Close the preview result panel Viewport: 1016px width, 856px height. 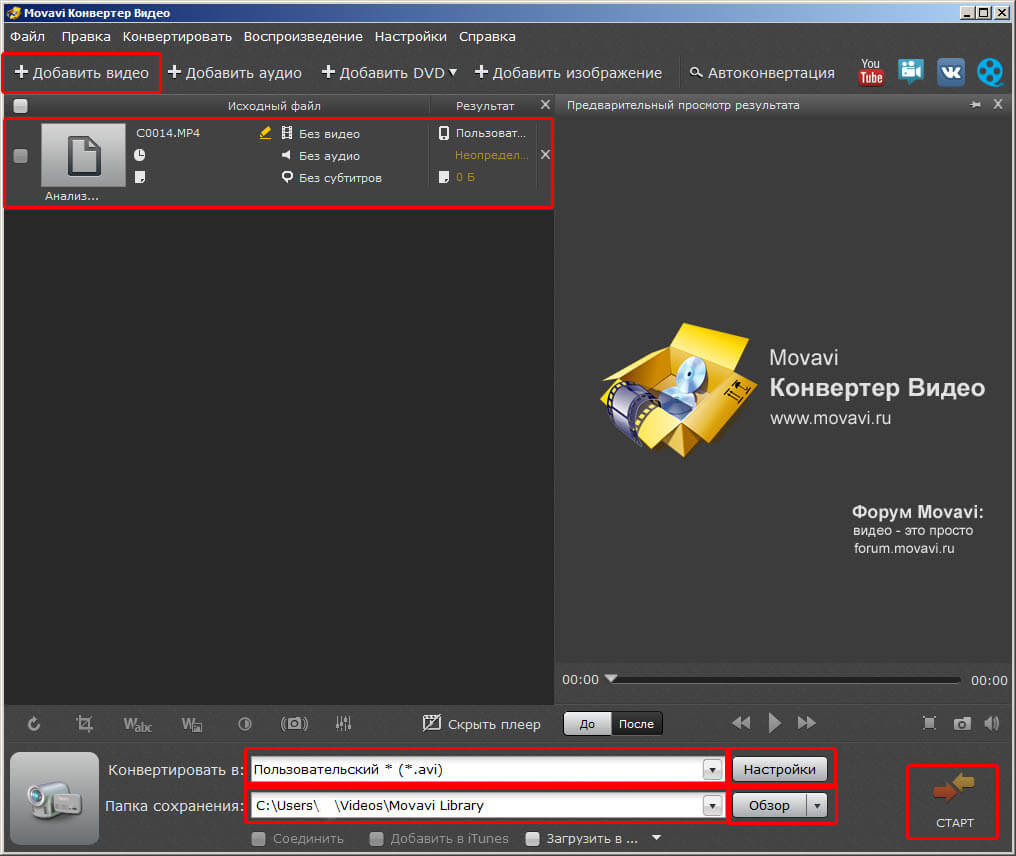(998, 104)
